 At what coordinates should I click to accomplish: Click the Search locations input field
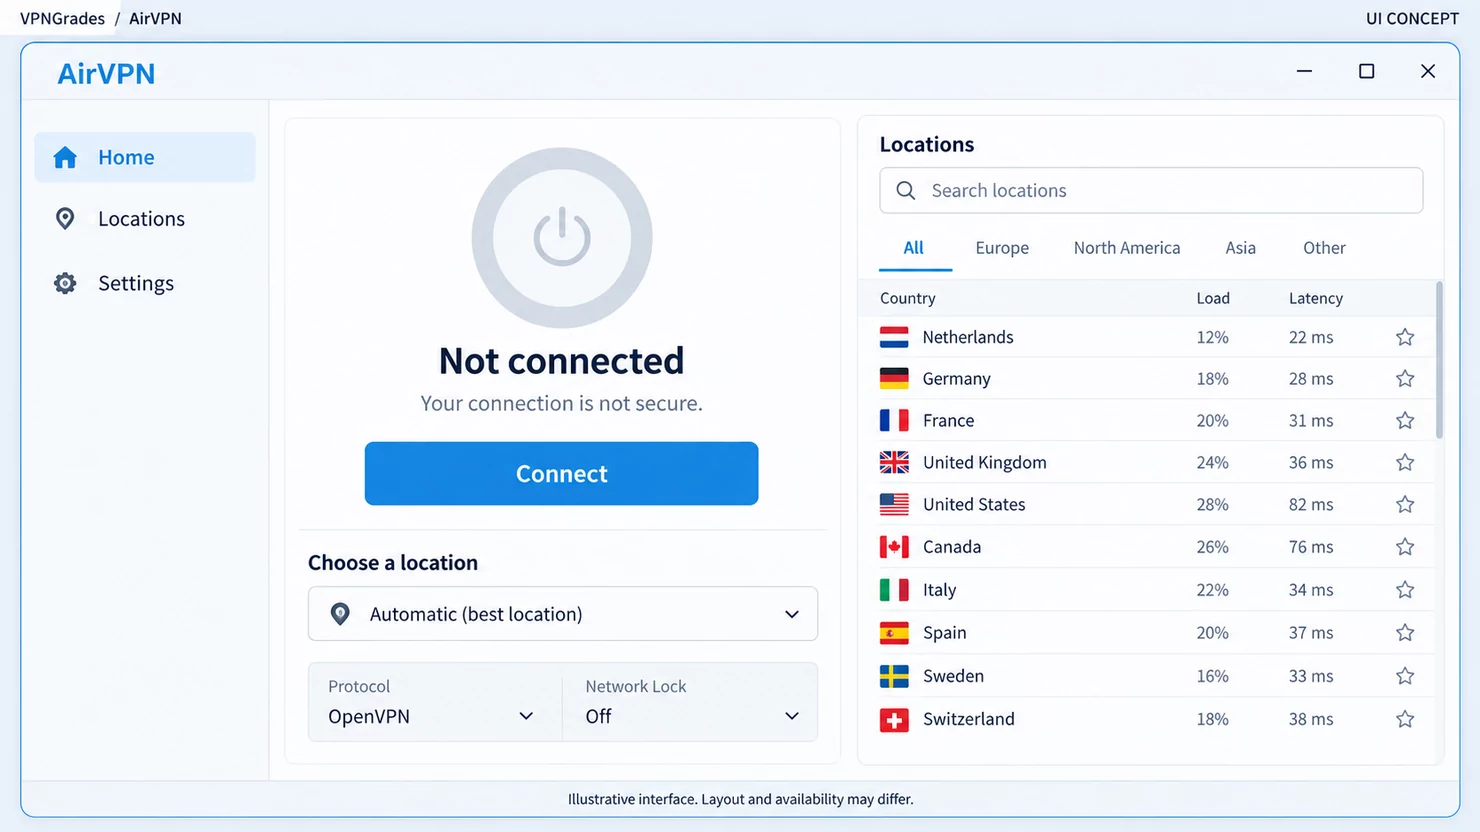click(1151, 190)
